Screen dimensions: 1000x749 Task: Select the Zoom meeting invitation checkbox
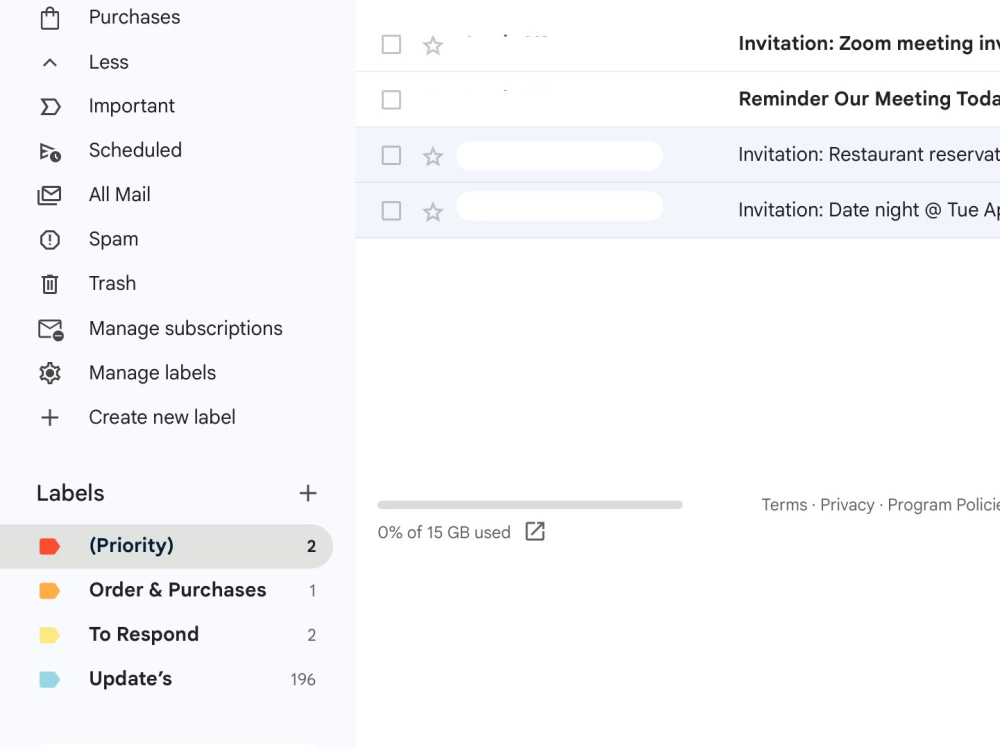391,45
